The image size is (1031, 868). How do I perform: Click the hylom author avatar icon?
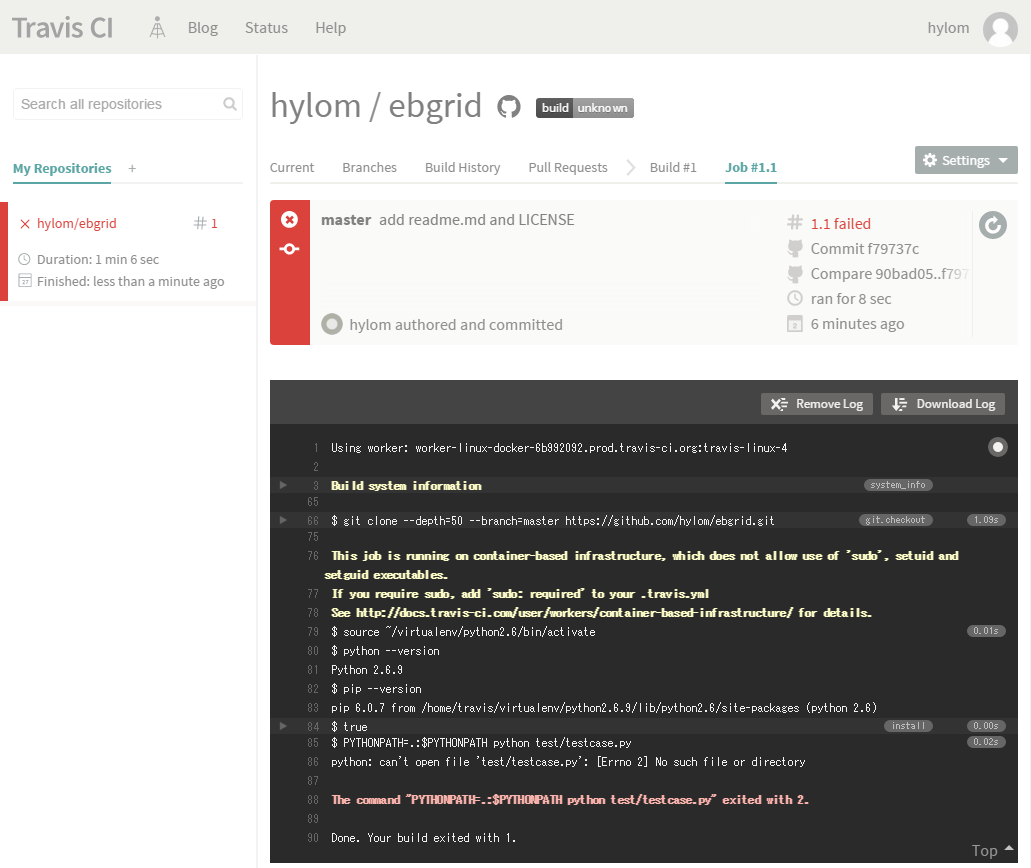(332, 324)
